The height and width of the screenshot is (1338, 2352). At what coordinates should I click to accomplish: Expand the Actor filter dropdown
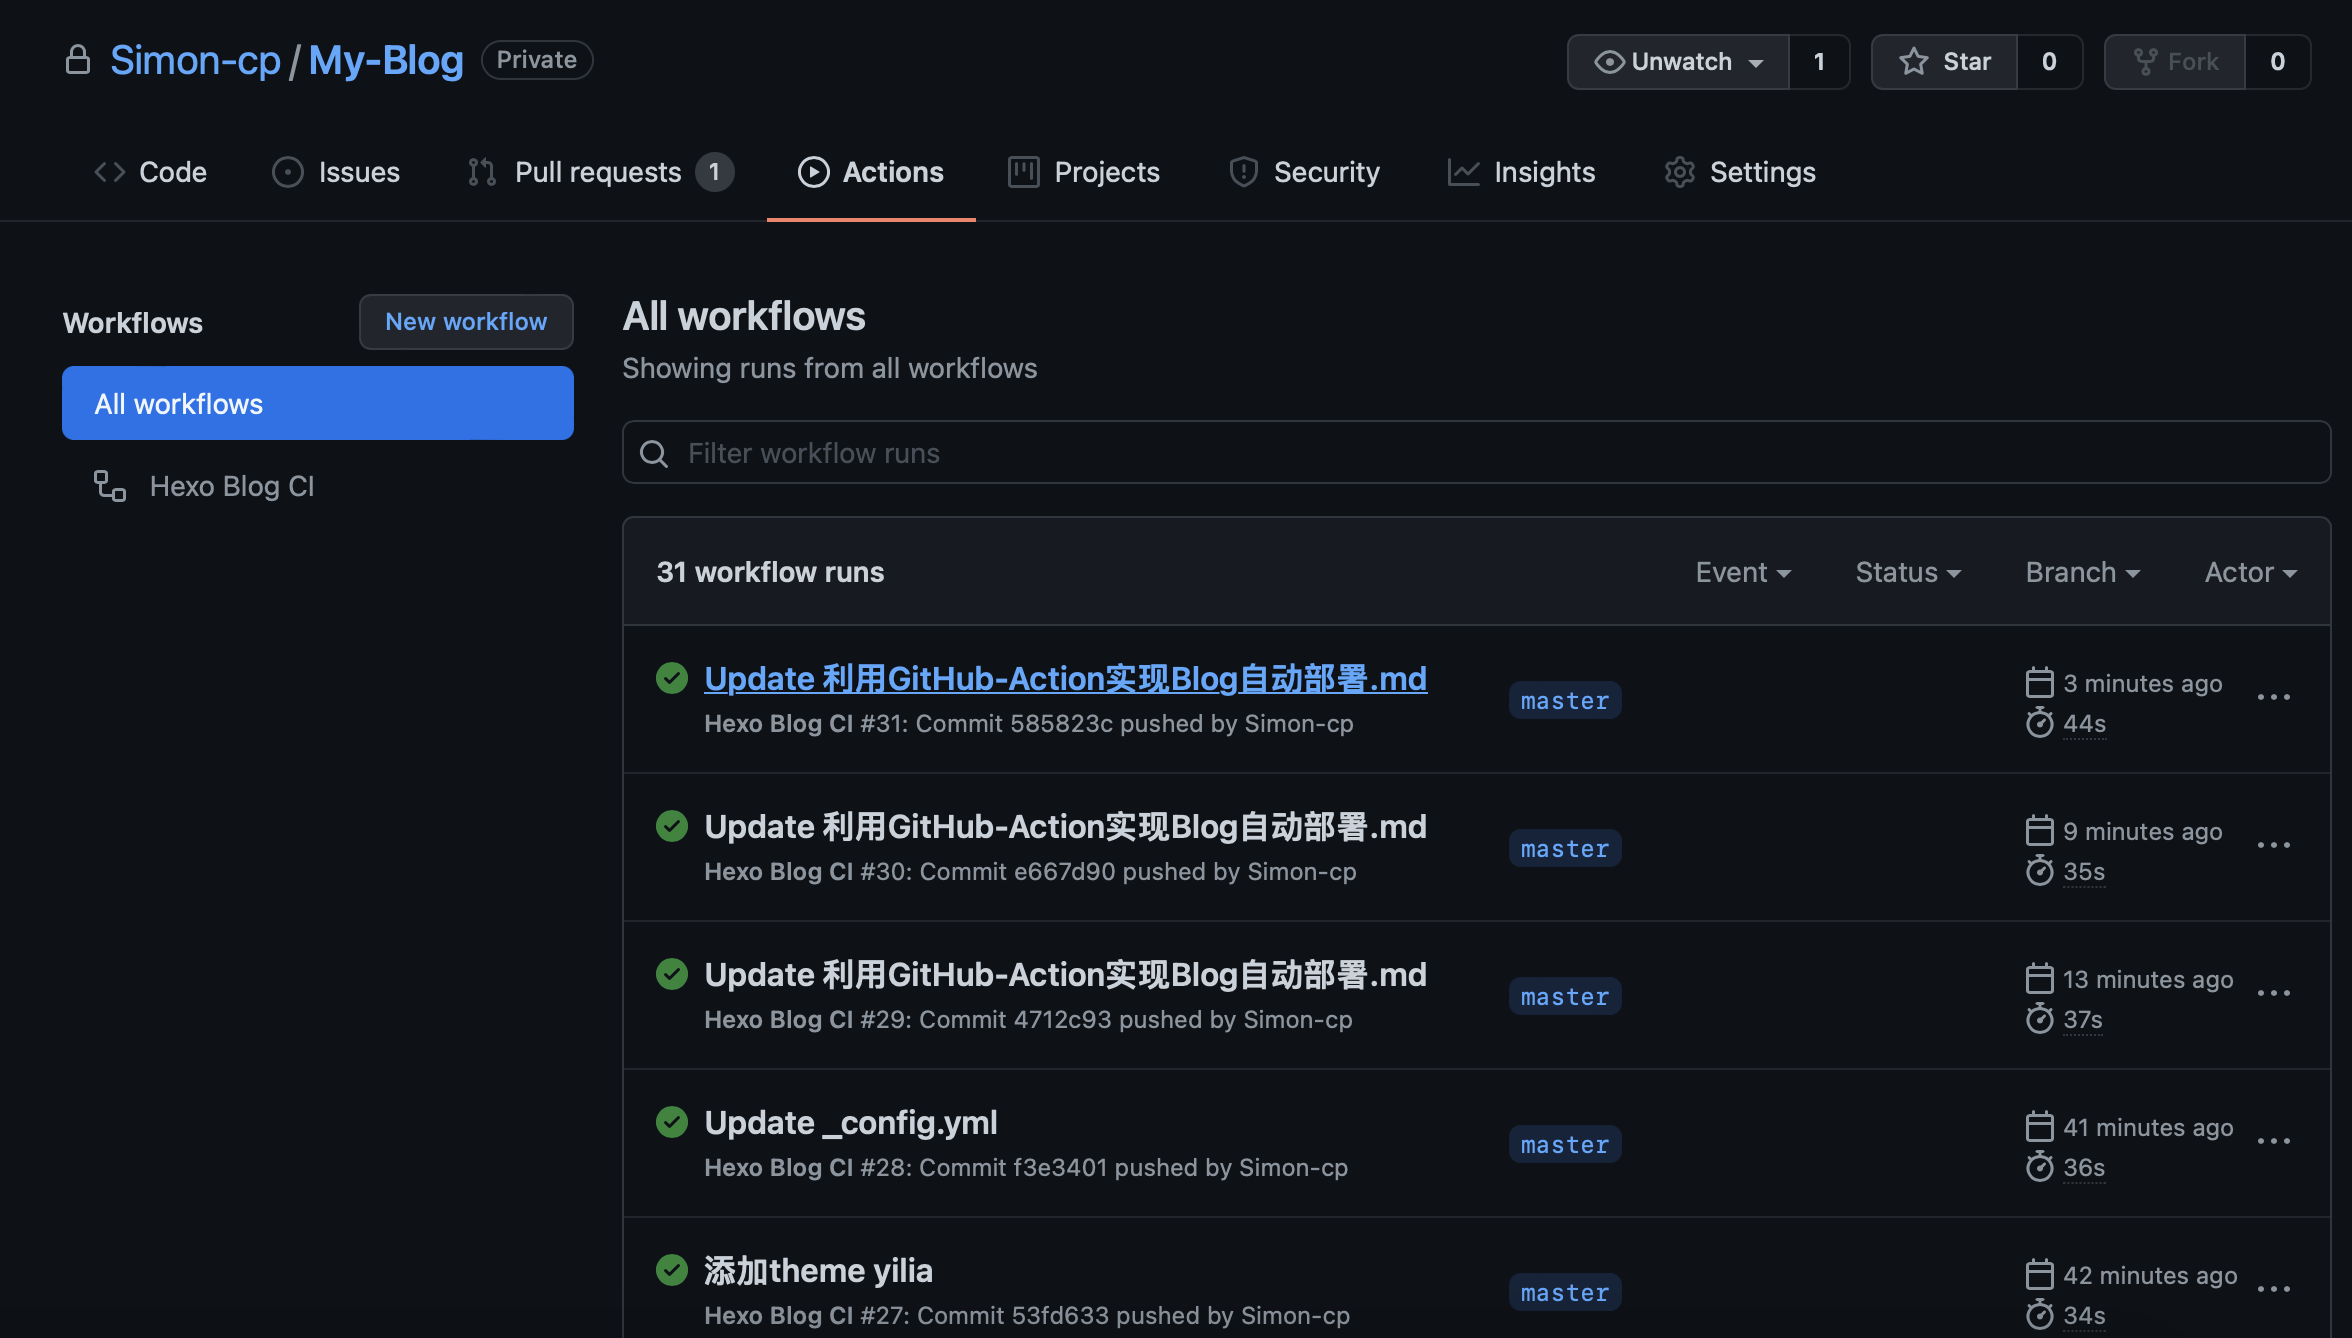pos(2251,572)
